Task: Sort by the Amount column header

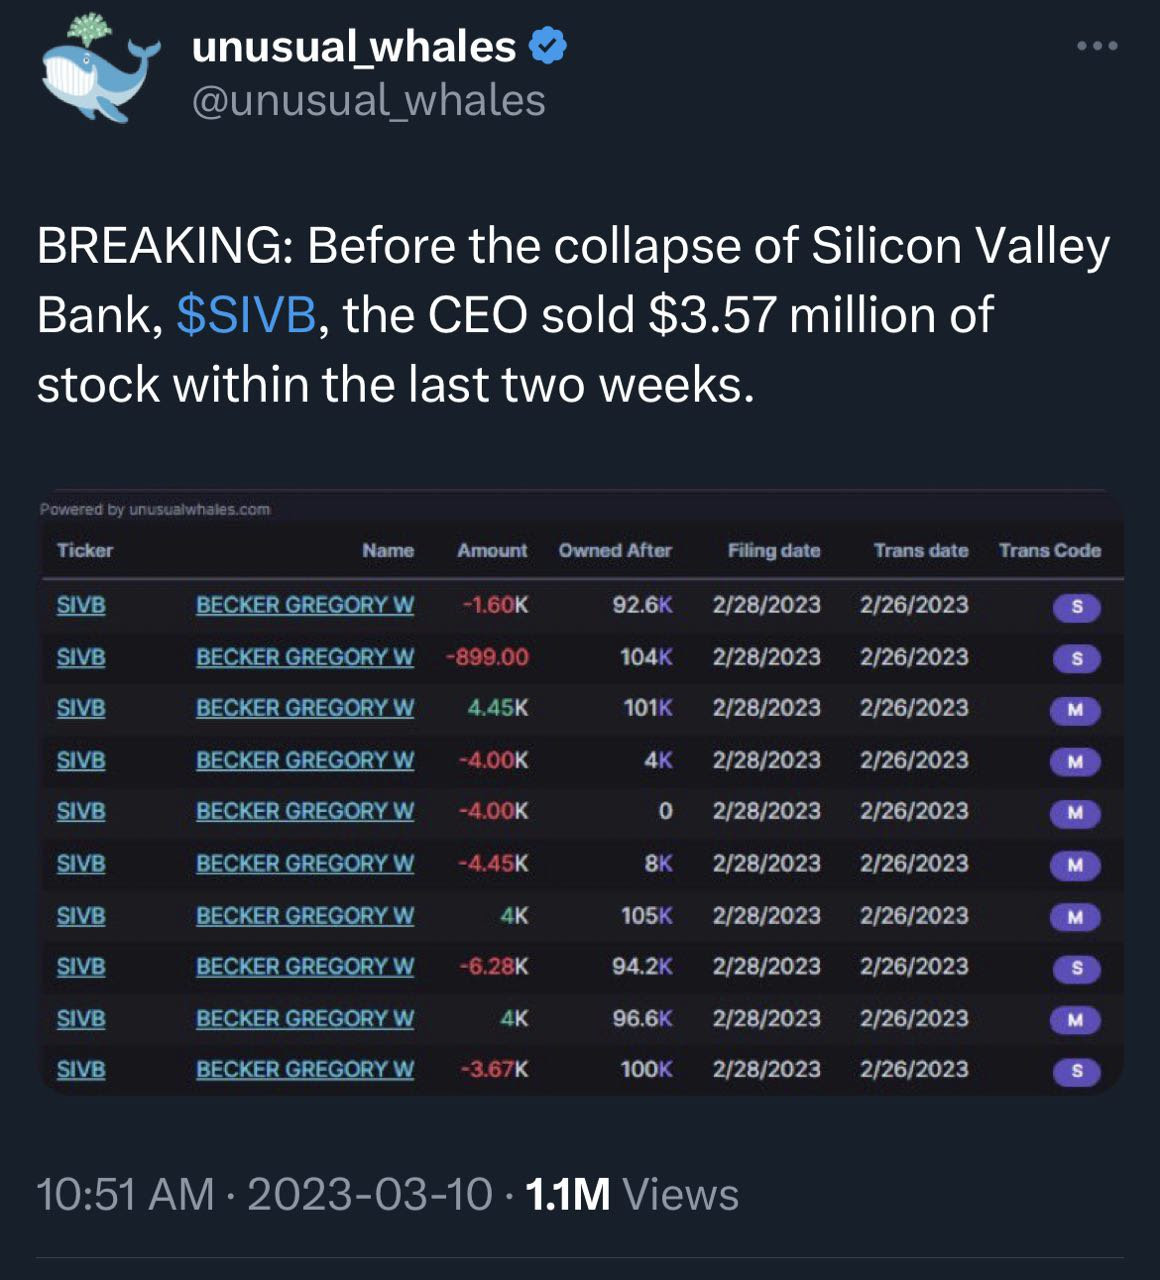Action: (x=492, y=550)
